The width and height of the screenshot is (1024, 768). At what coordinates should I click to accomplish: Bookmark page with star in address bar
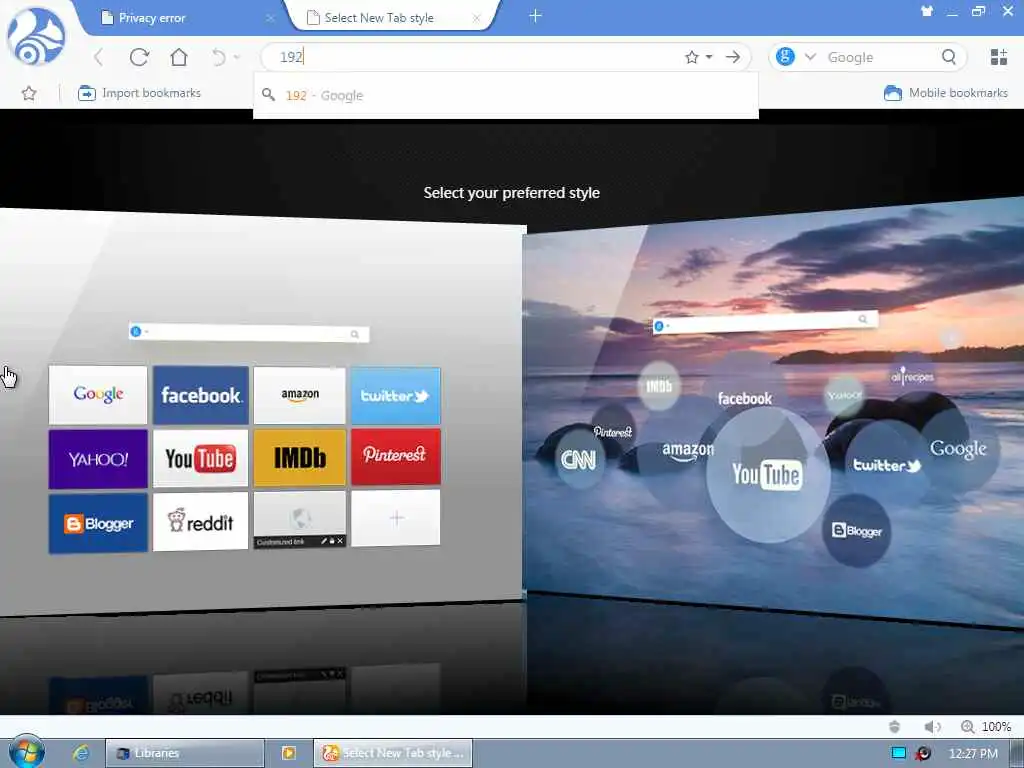[692, 57]
